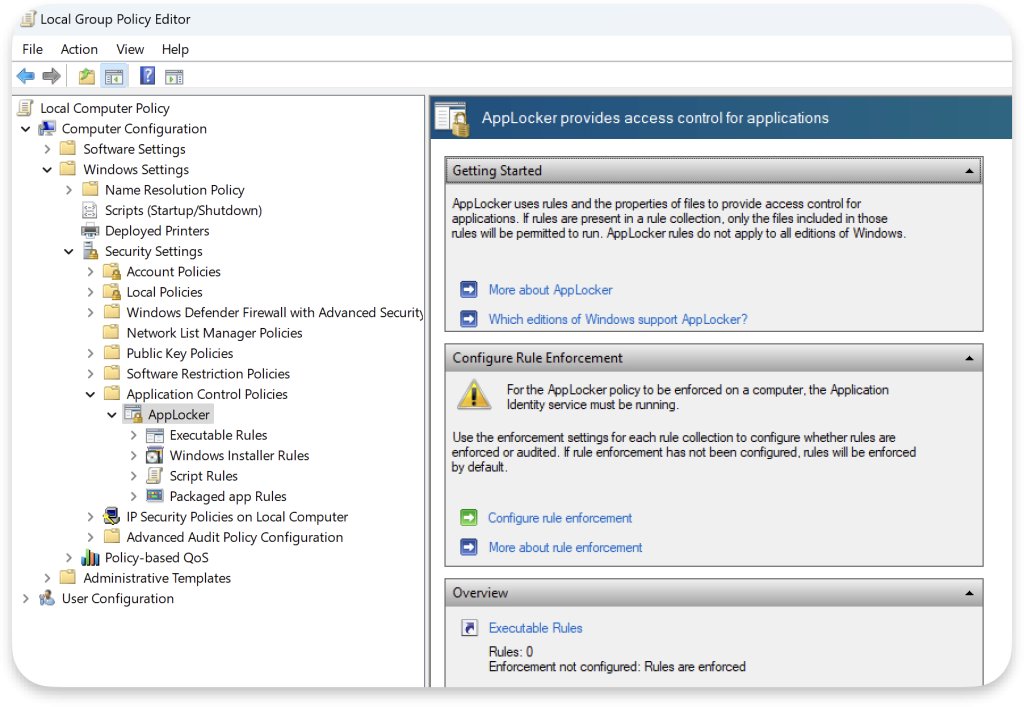This screenshot has height=707, width=1024.
Task: Collapse the Computer Configuration node
Action: [x=26, y=129]
